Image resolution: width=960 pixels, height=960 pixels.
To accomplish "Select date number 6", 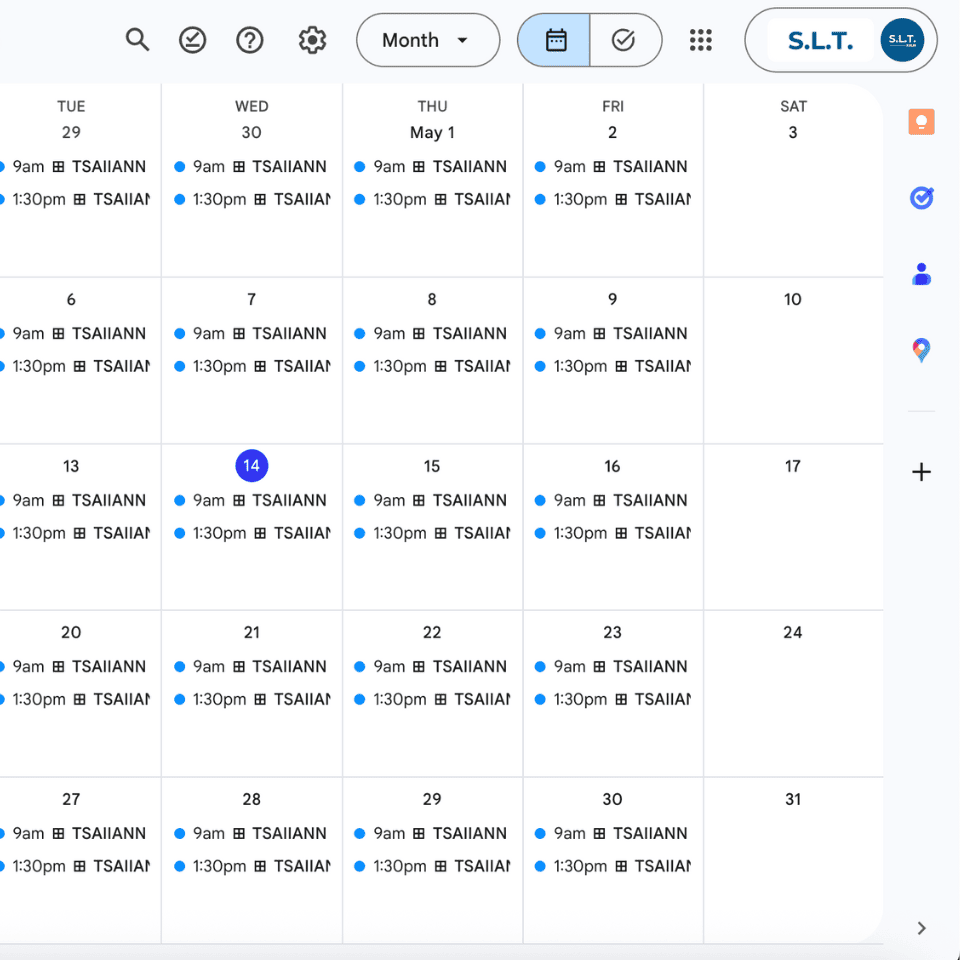I will point(71,299).
